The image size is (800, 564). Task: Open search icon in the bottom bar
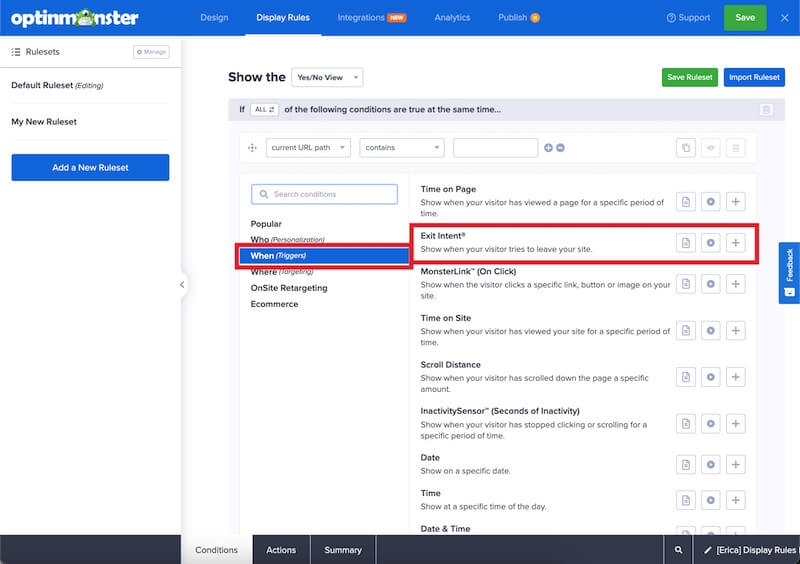click(678, 550)
